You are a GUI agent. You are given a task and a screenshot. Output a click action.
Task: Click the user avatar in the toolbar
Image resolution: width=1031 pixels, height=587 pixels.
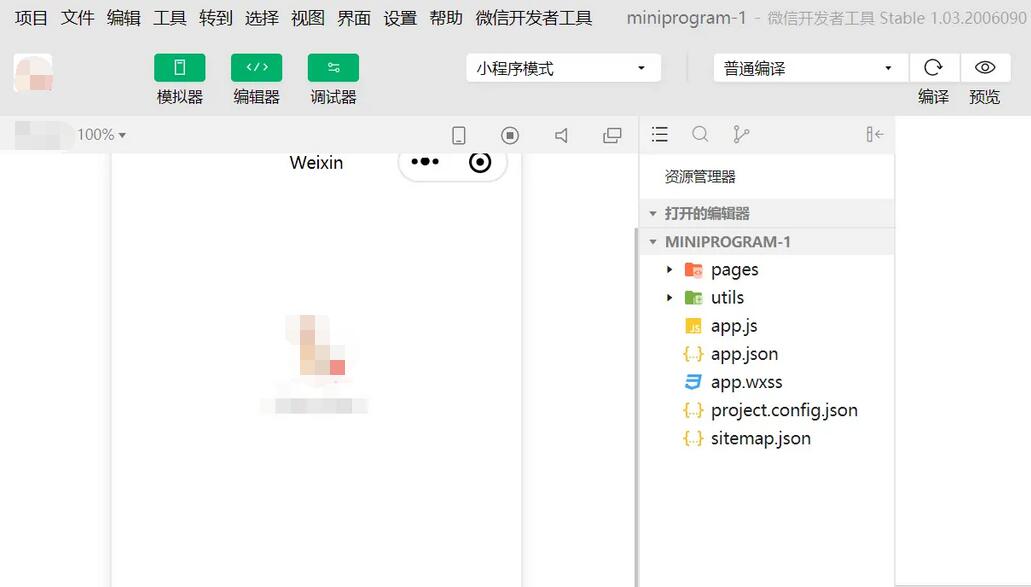click(x=33, y=72)
